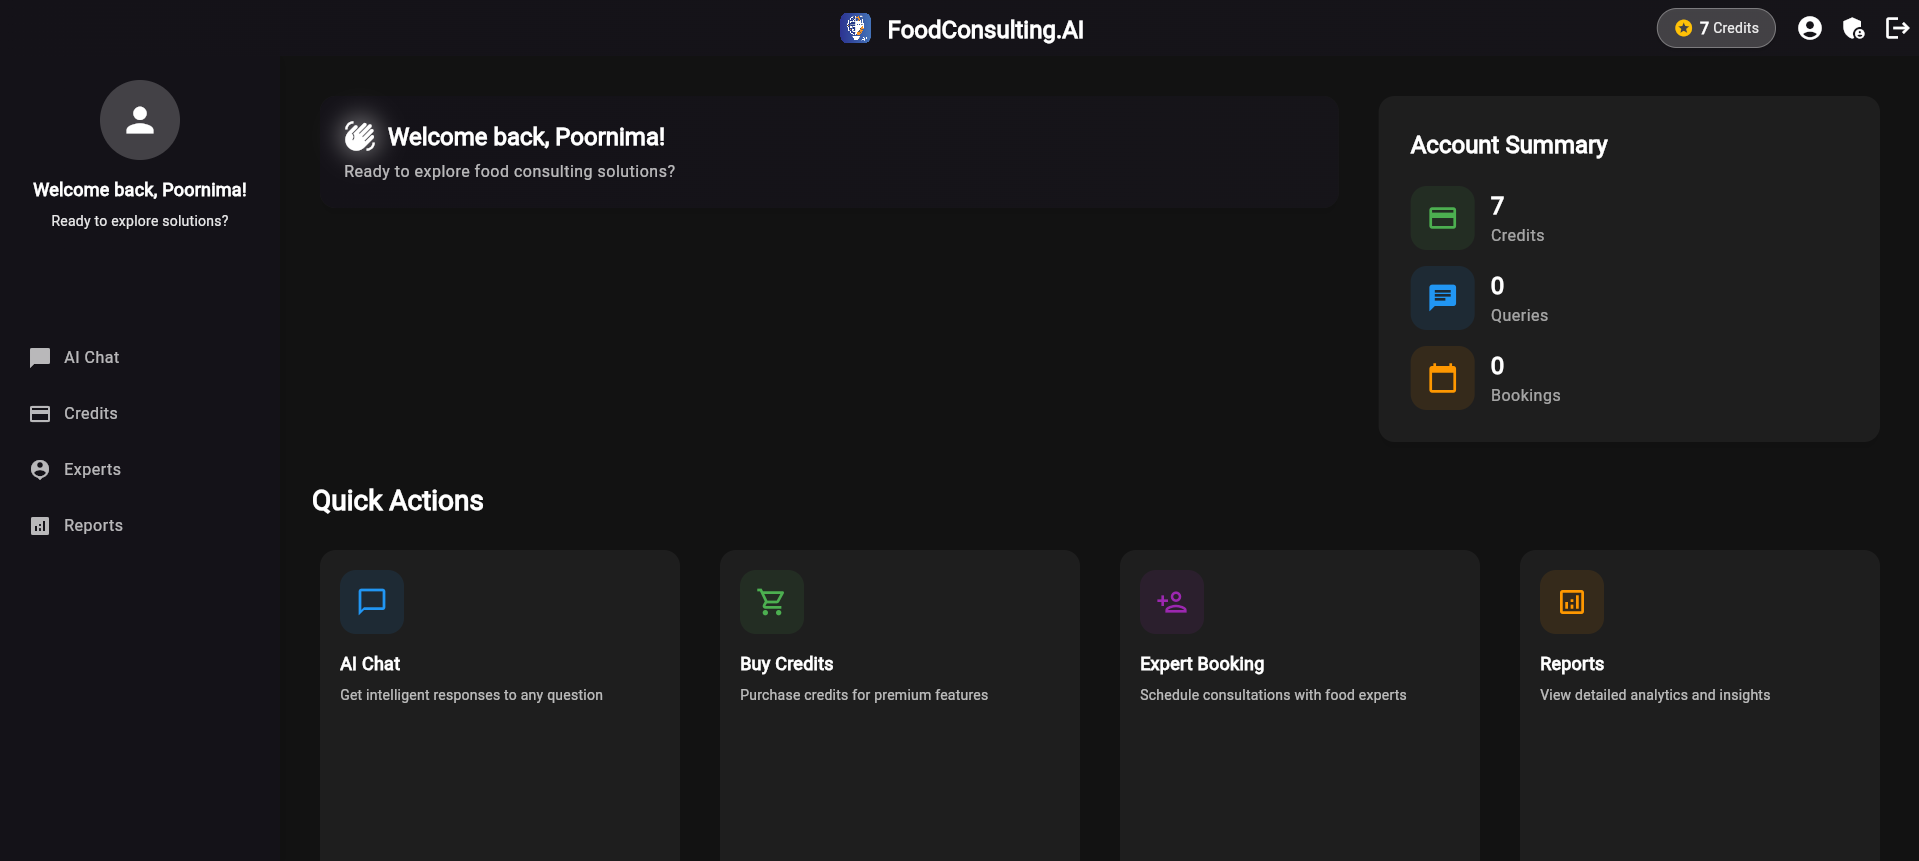The width and height of the screenshot is (1919, 861).
Task: Click the Welcome back, Poornima banner
Action: tap(828, 151)
